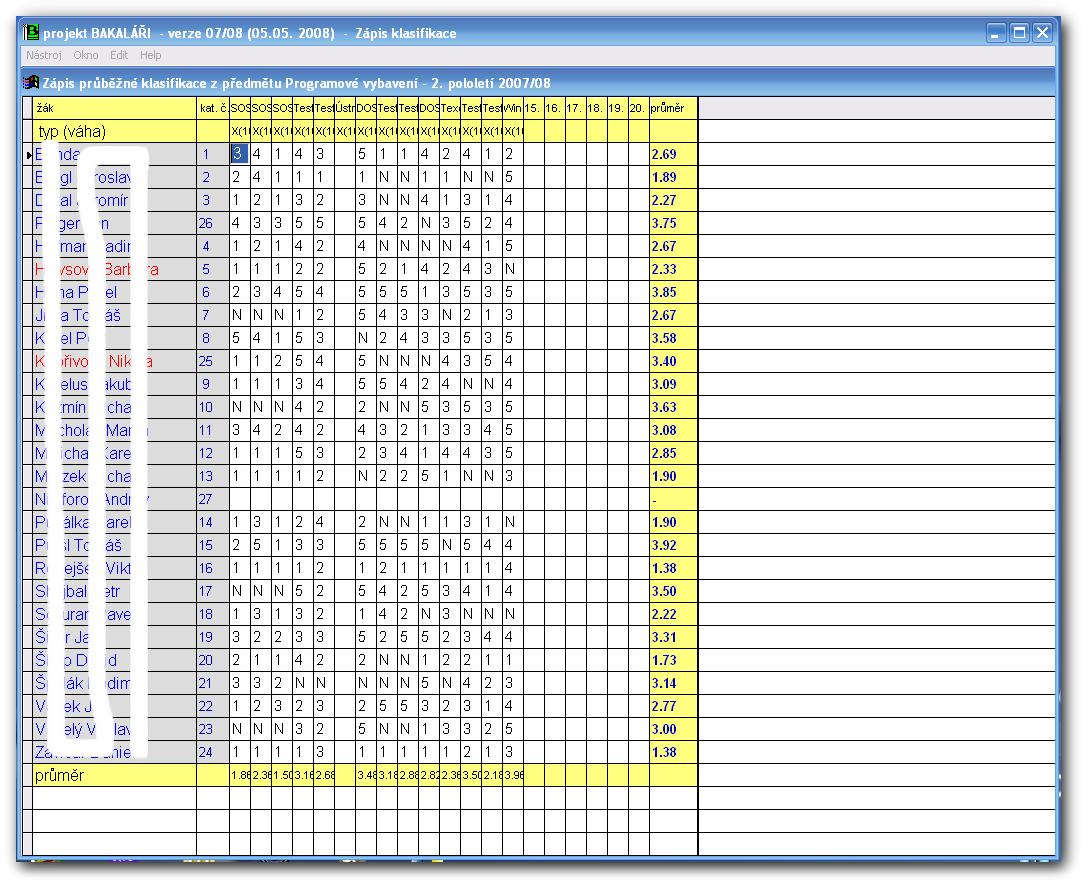Image resolution: width=1085 pixels, height=886 pixels.
Task: Click average value 3.75
Action: click(664, 223)
